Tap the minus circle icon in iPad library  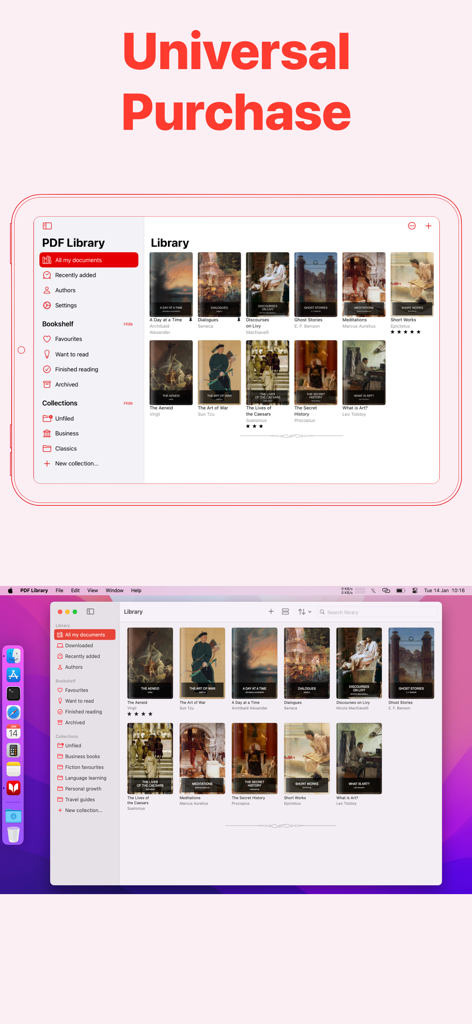411,226
